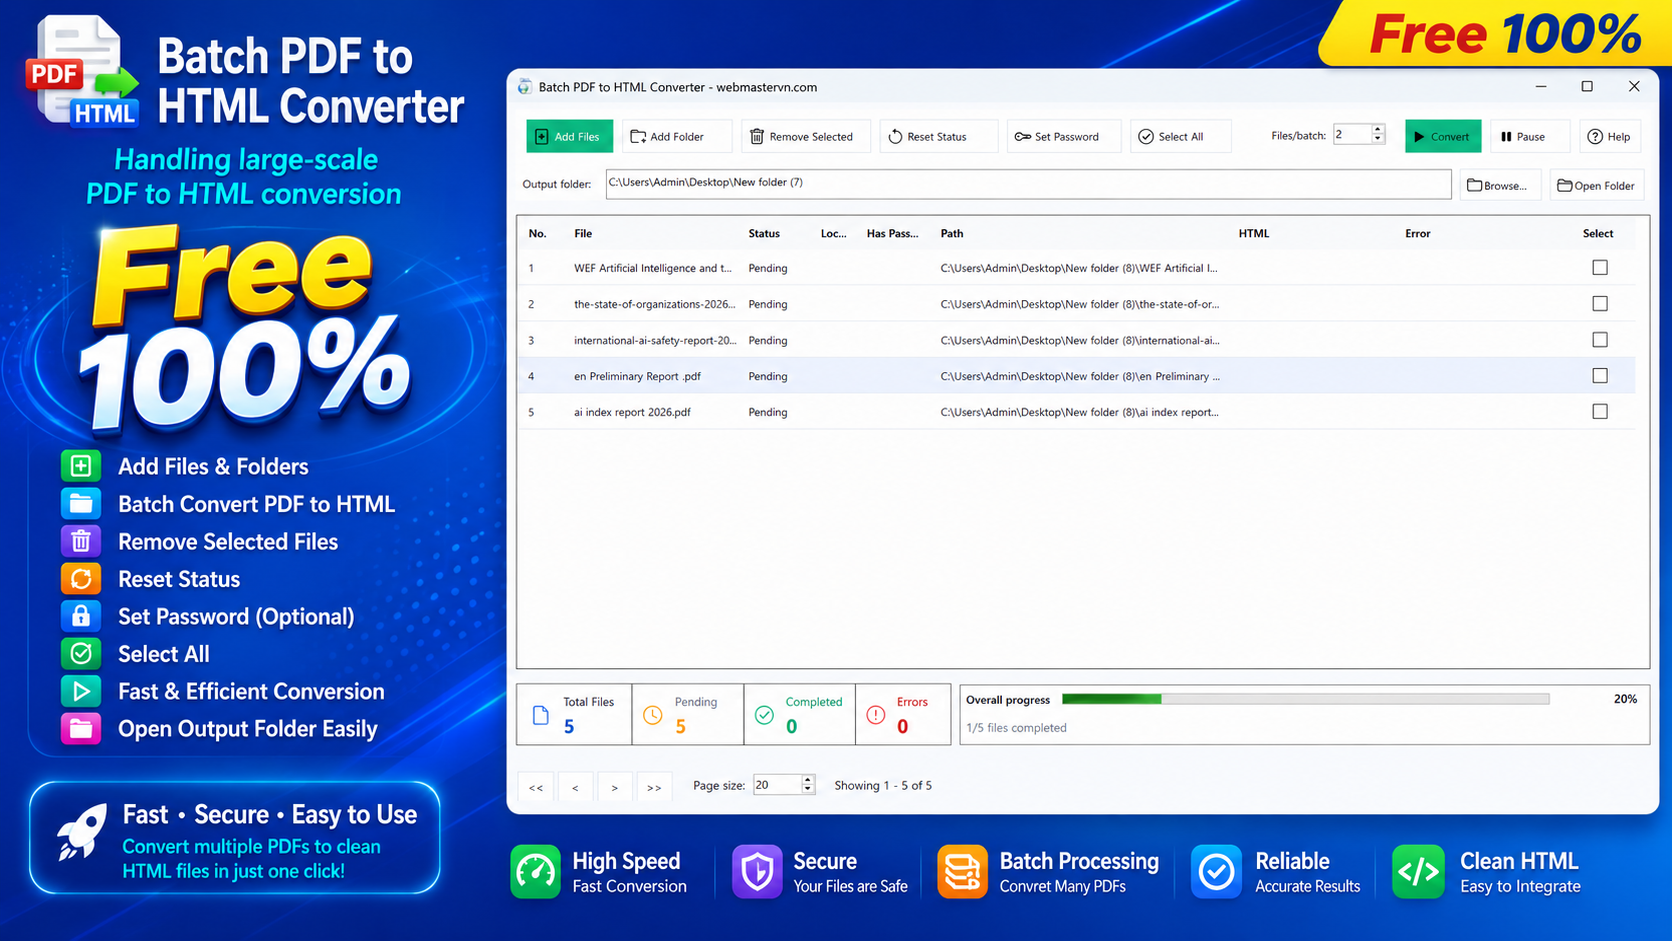Click Pending status of row 1
Viewport: 1672px width, 941px height.
pos(767,268)
